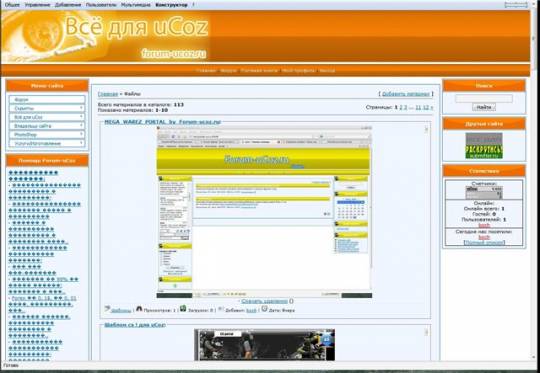Open the MEGA WAREZ PORTAL screenshot preview
This screenshot has width=540, height=373.
tap(264, 212)
